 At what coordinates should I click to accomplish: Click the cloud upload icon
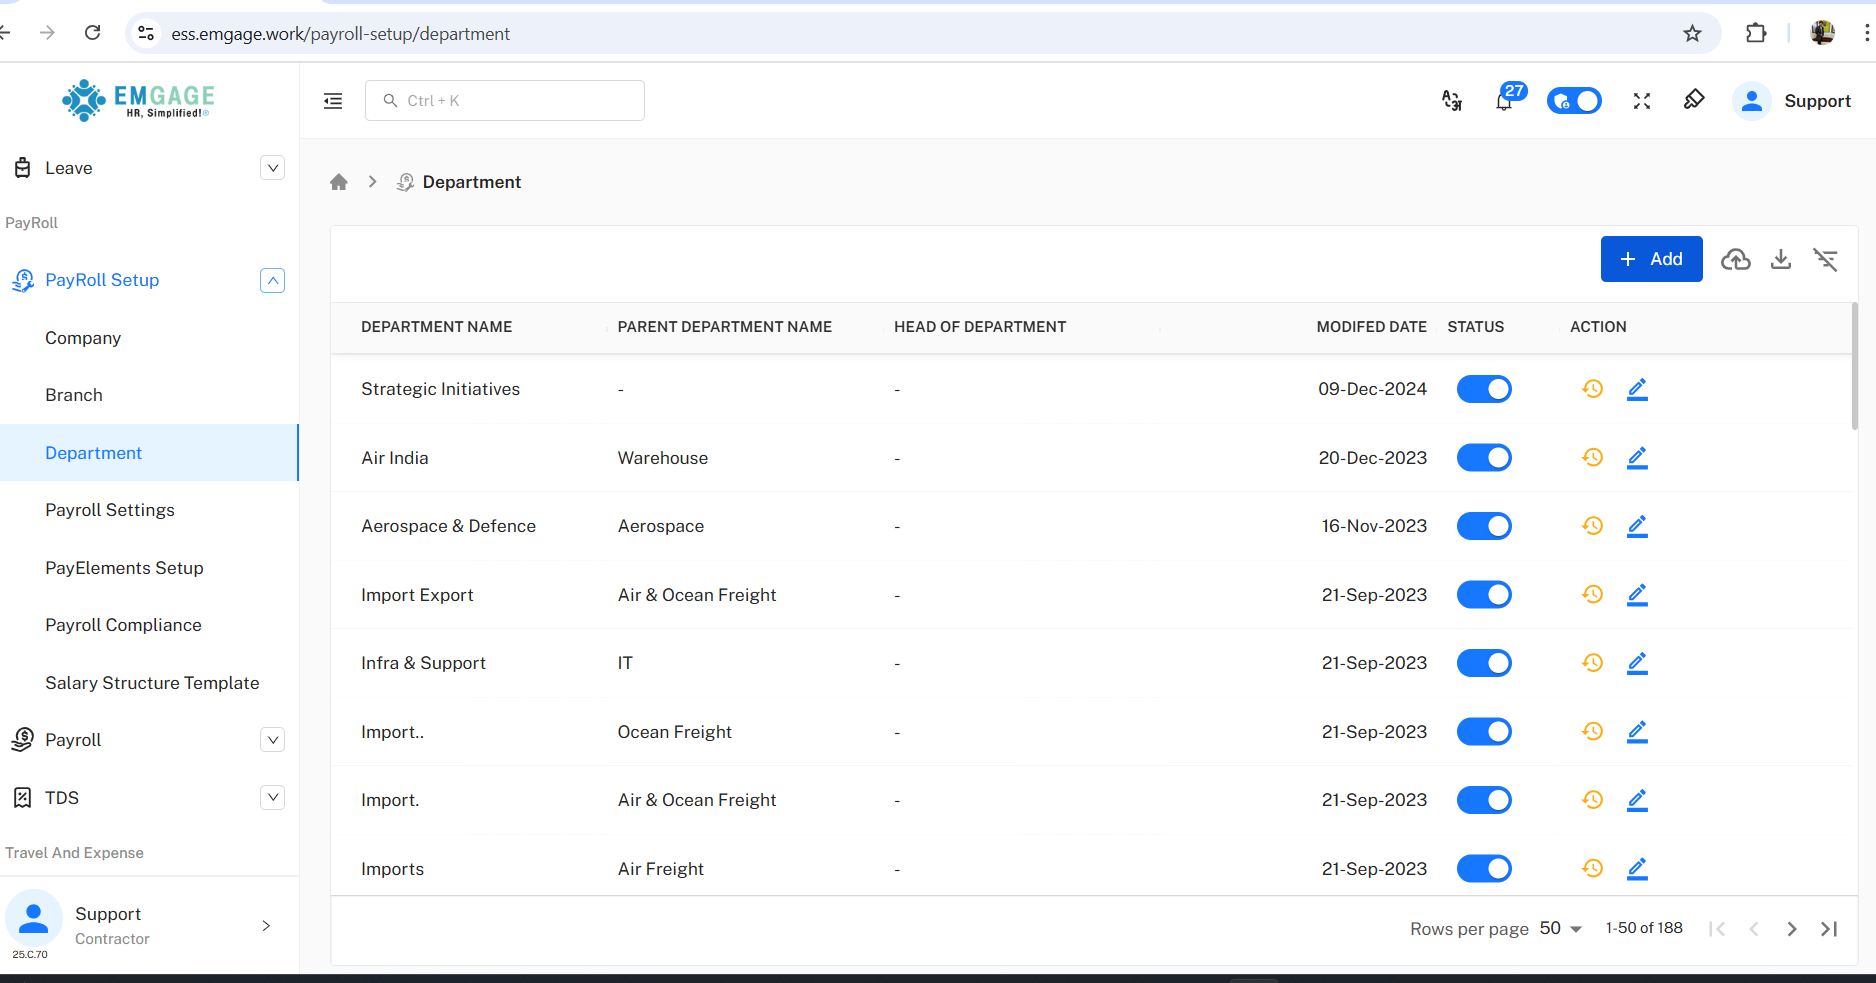click(x=1735, y=260)
